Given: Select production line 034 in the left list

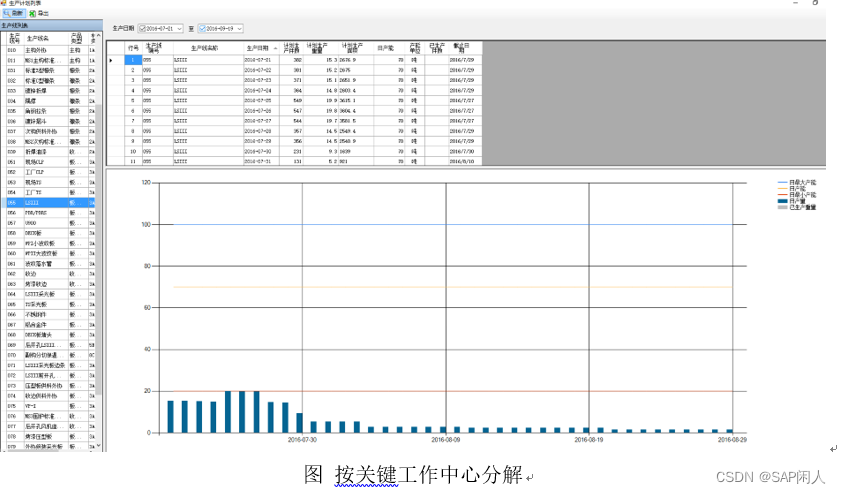Looking at the screenshot, I should click(48, 101).
